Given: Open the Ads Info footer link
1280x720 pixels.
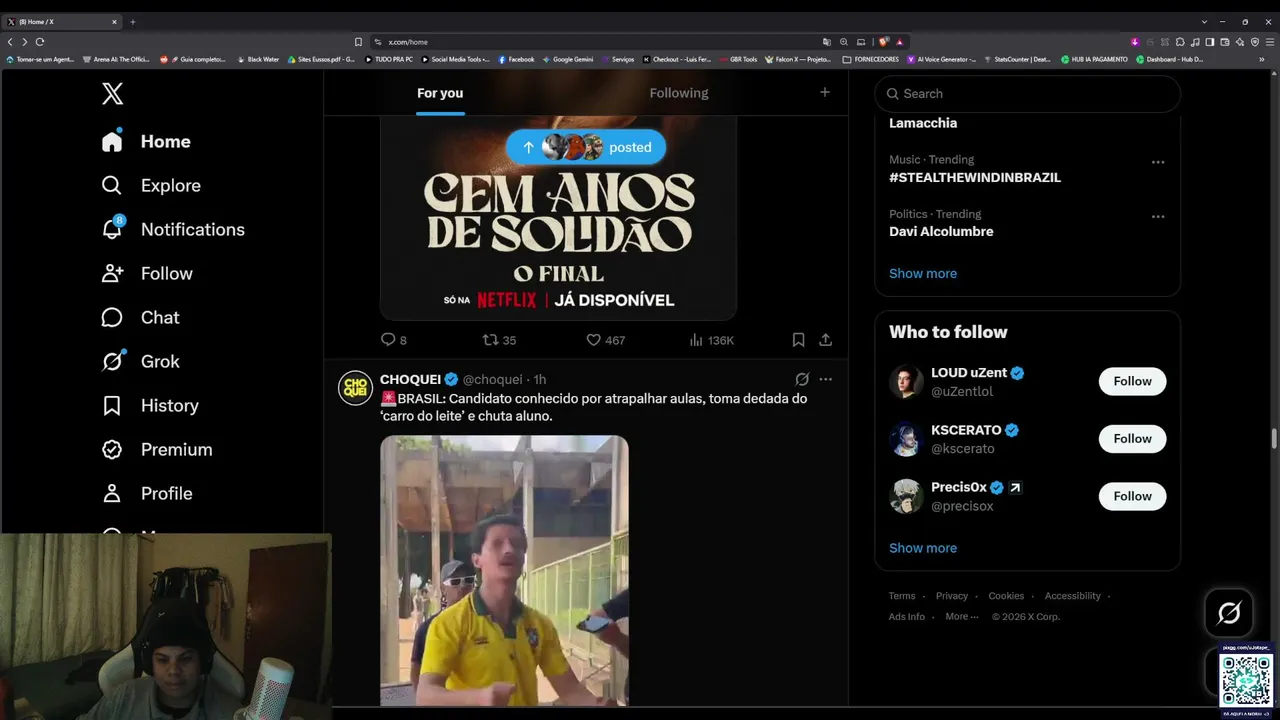Looking at the screenshot, I should (907, 617).
